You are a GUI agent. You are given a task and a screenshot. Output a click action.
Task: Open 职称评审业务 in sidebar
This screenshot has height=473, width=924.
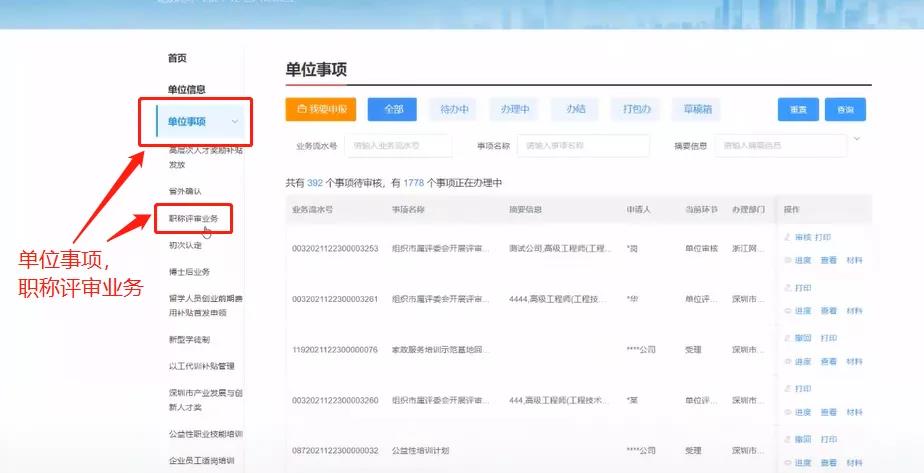[193, 217]
